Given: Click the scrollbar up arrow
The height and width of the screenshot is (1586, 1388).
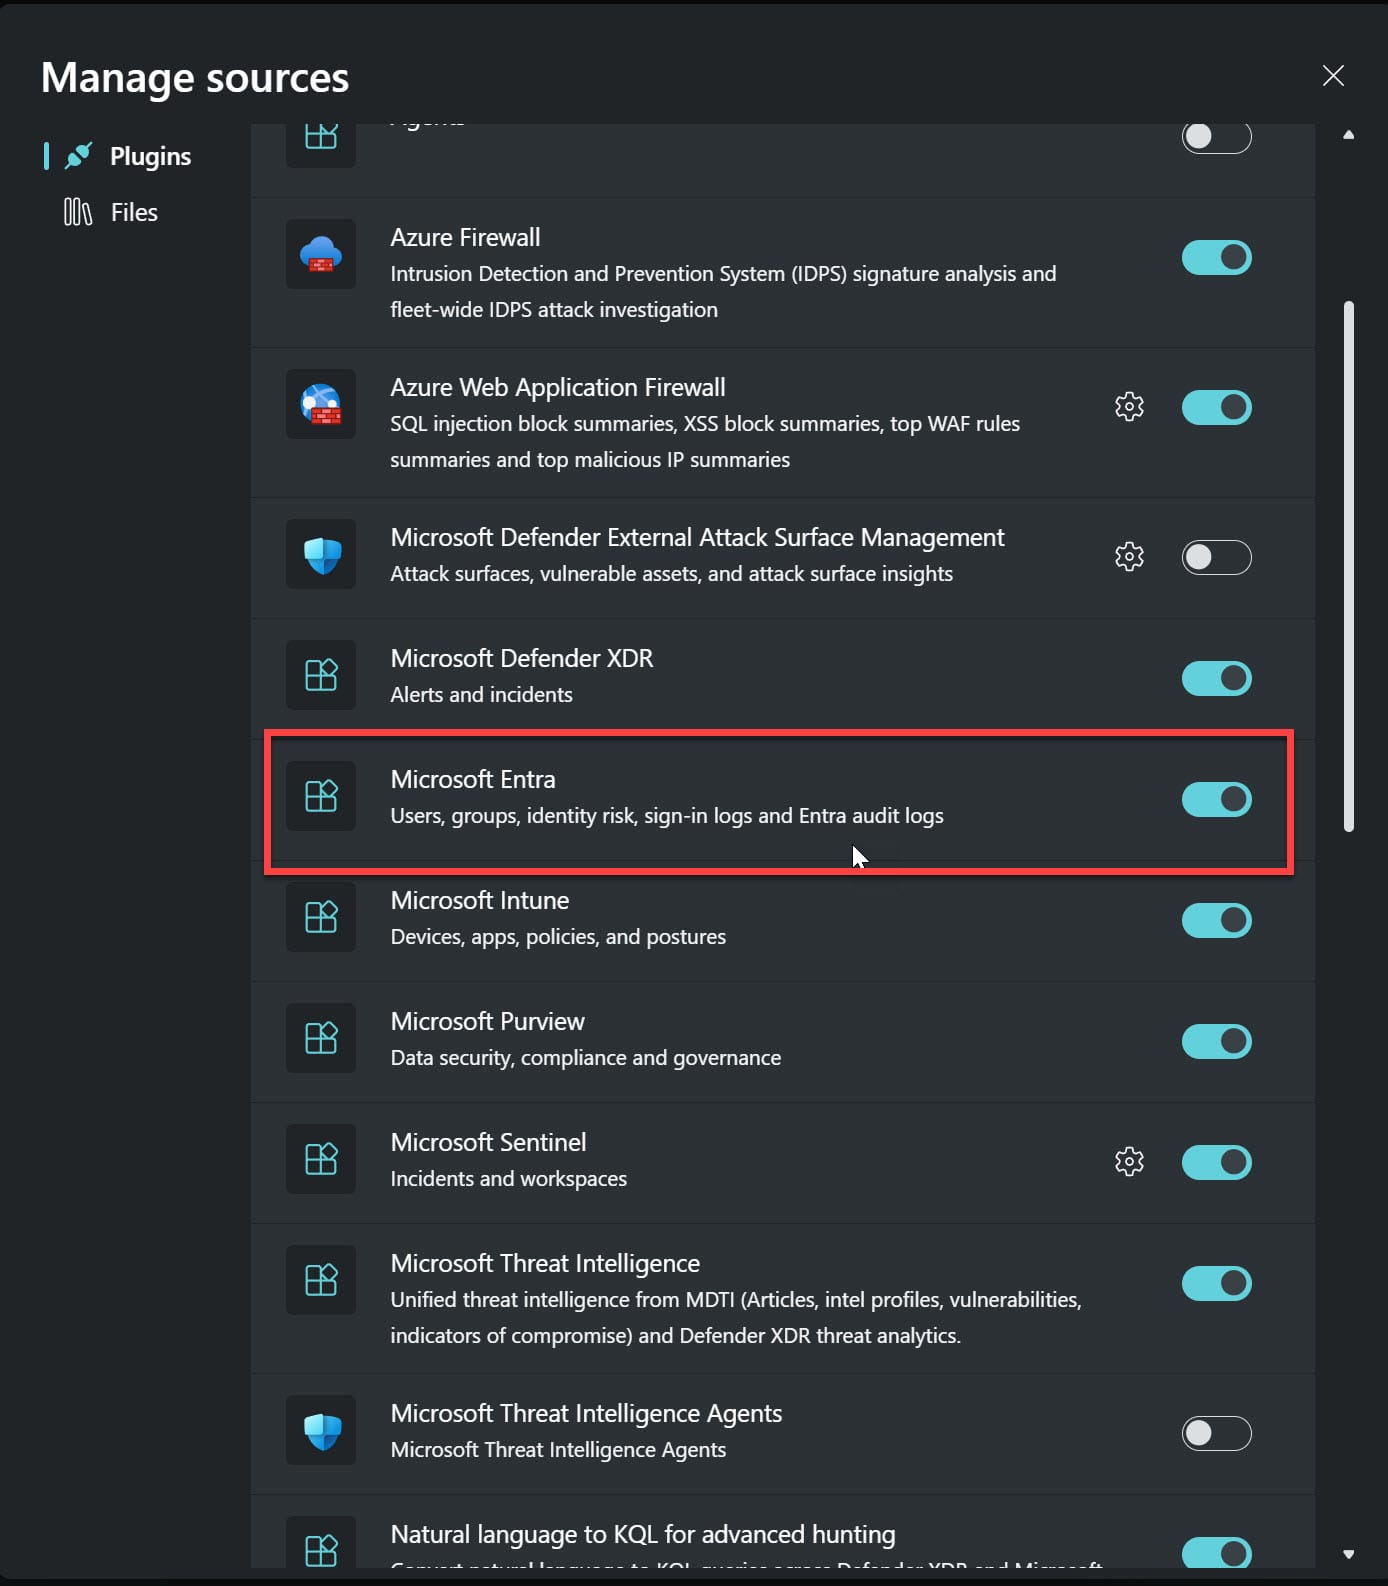Looking at the screenshot, I should [1348, 134].
